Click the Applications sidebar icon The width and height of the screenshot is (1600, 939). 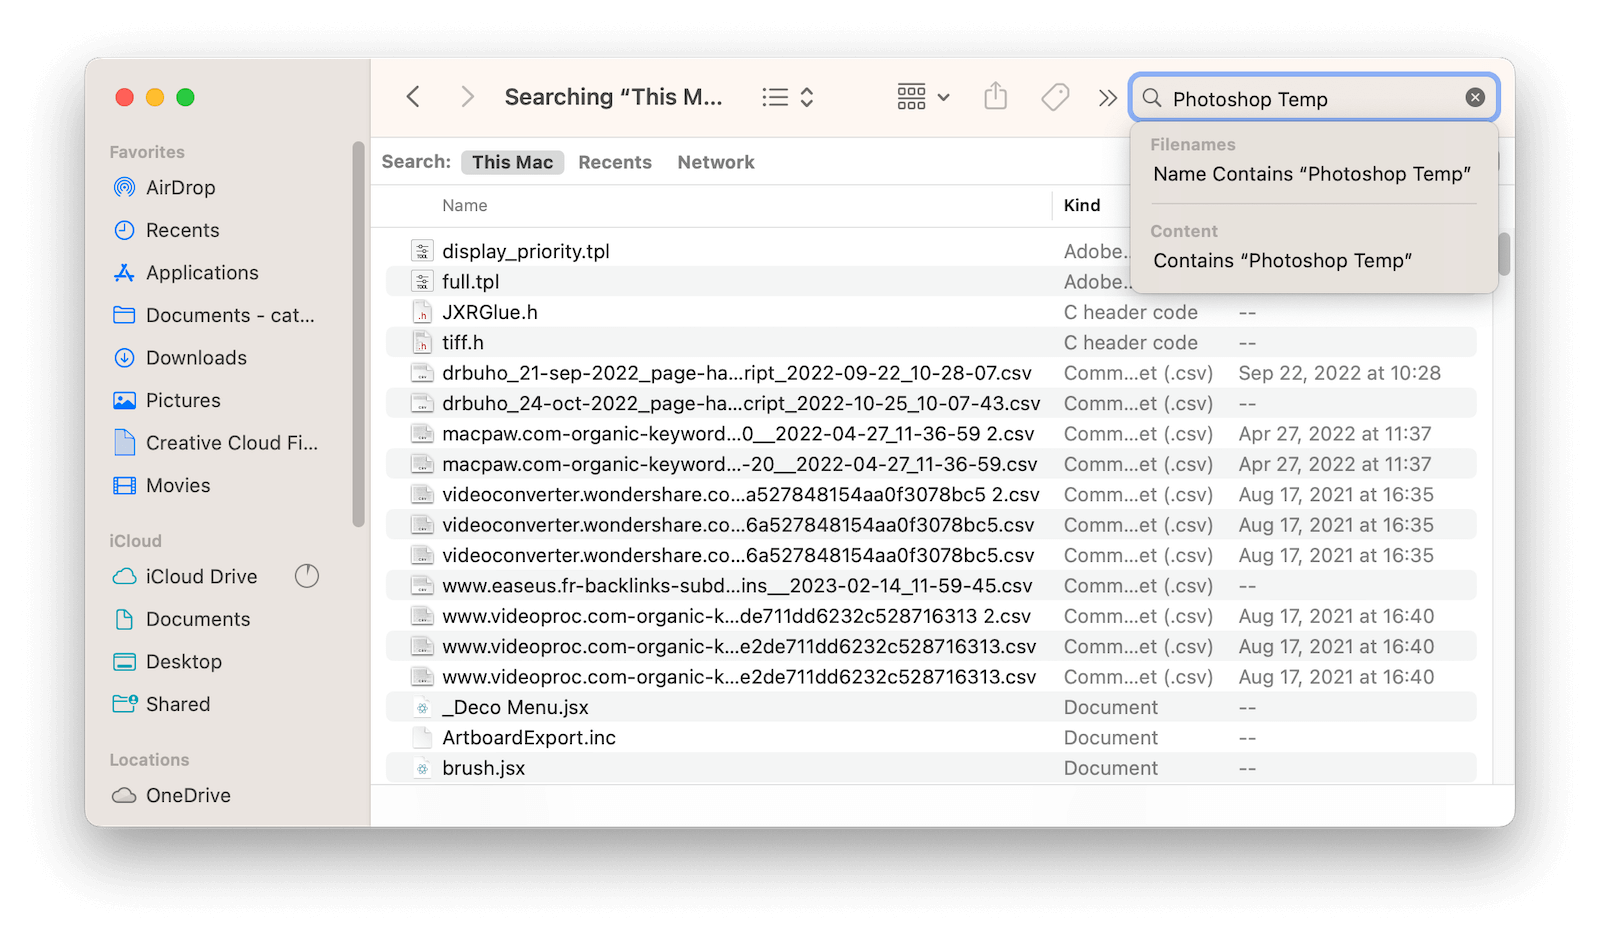pyautogui.click(x=124, y=273)
